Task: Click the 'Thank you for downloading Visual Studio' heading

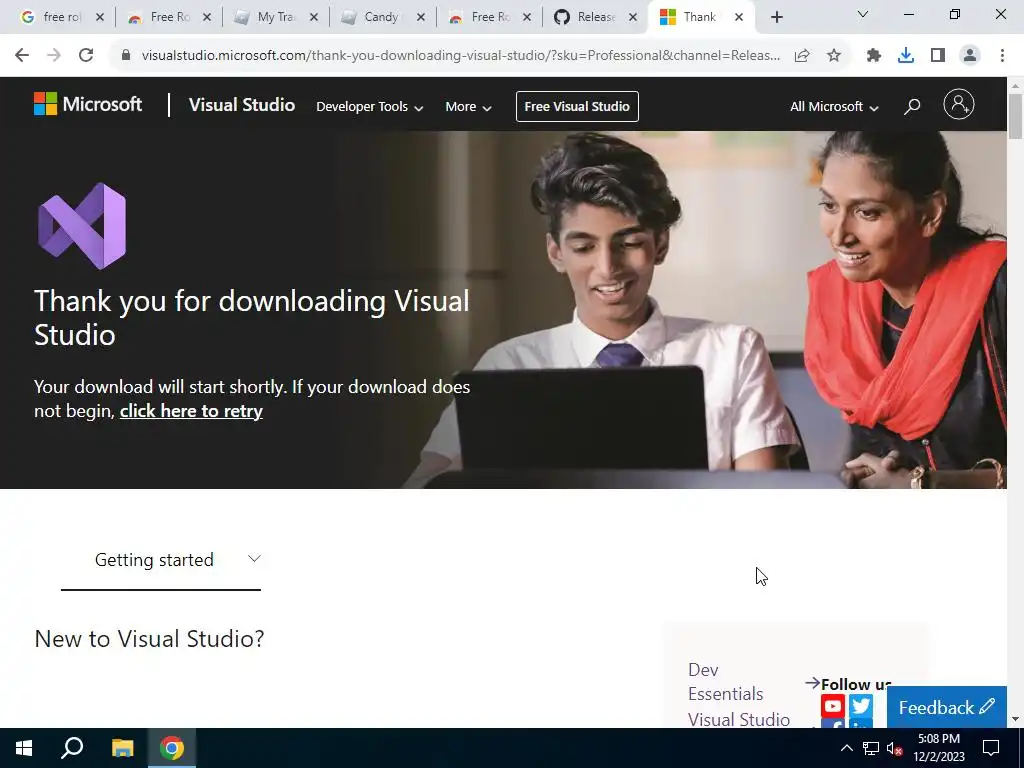Action: [251, 318]
